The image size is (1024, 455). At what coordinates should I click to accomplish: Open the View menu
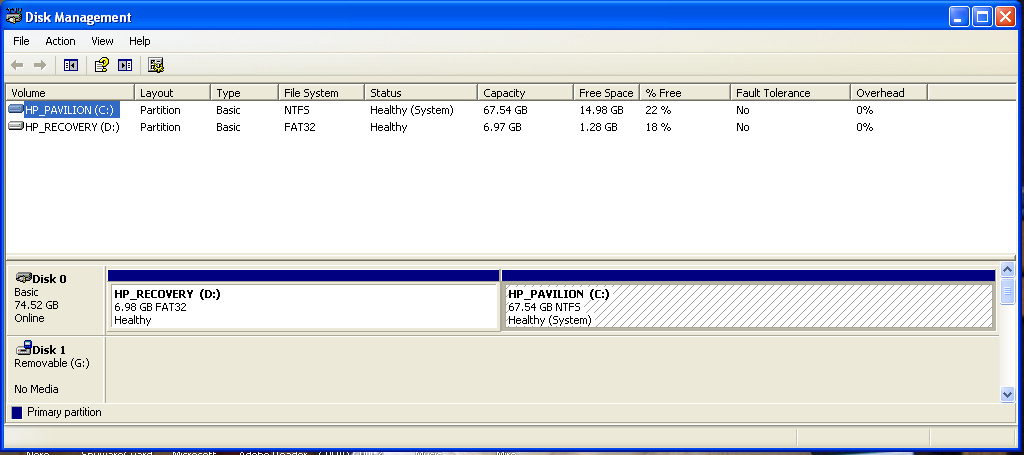click(102, 41)
